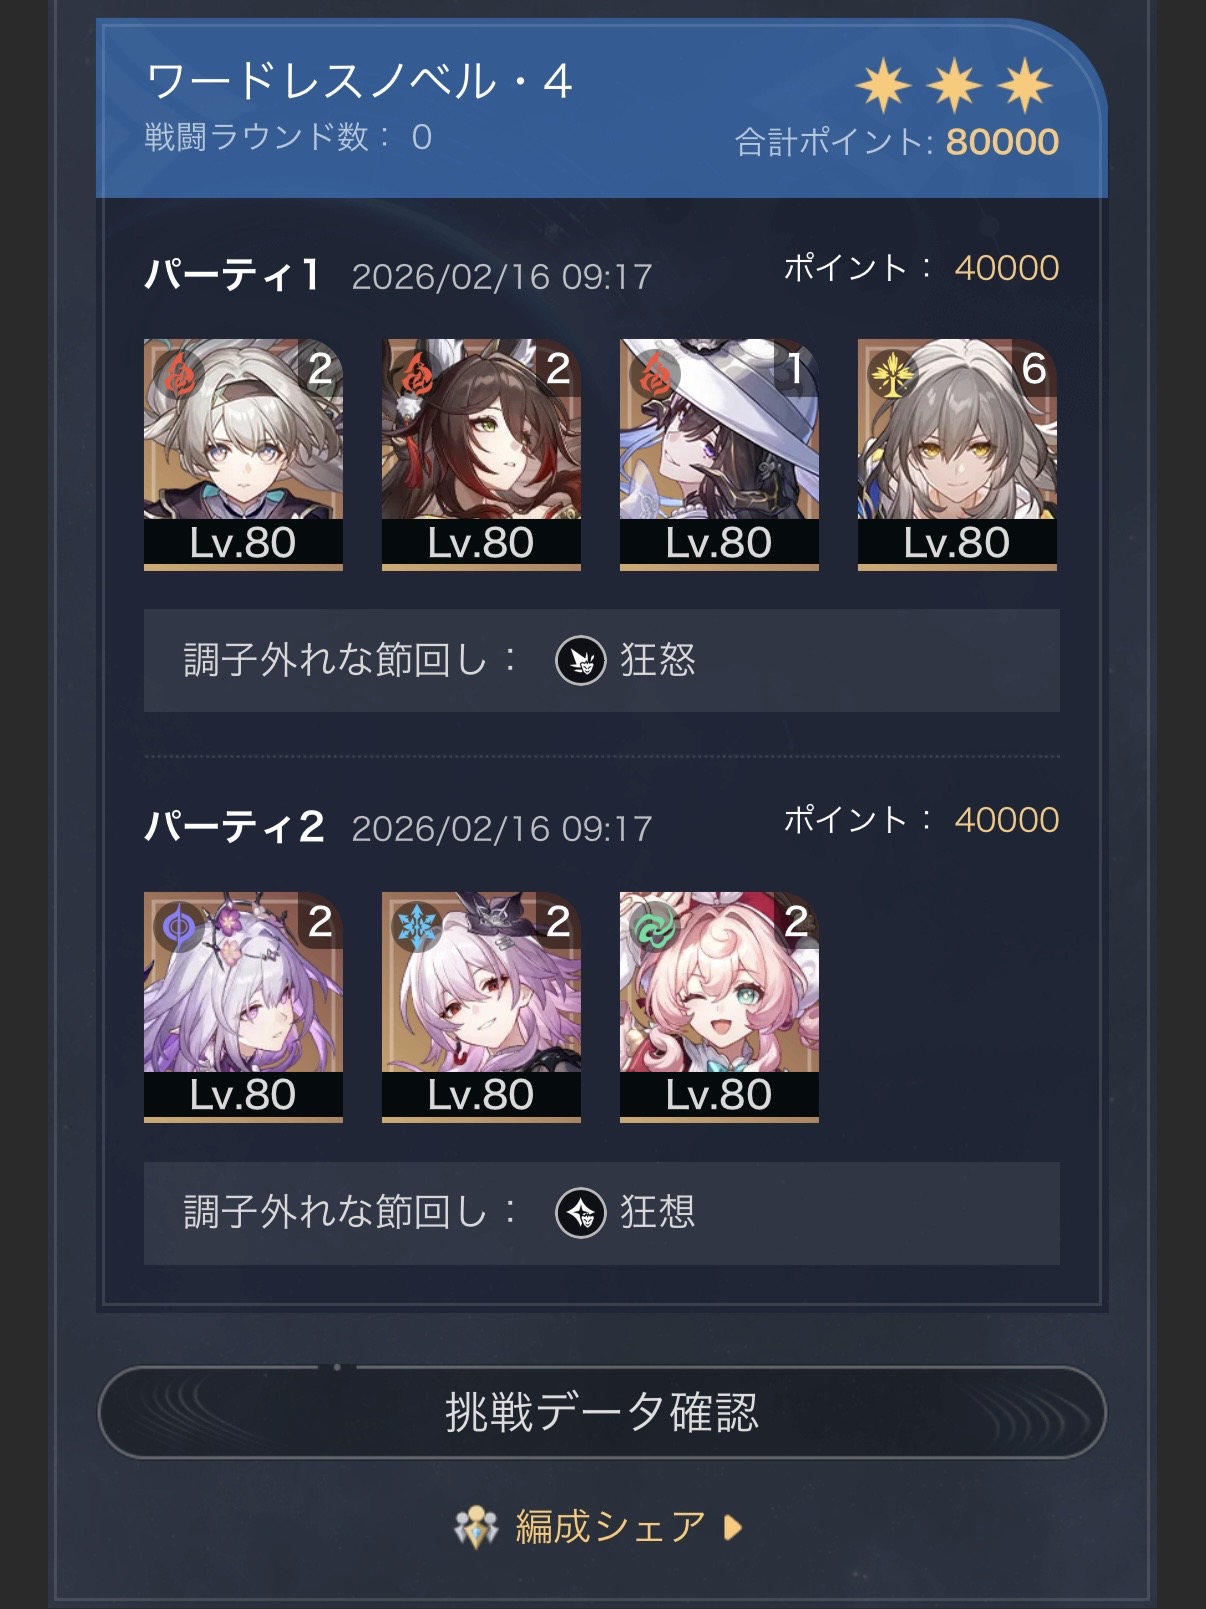Click the formation share team icon

[476, 1527]
